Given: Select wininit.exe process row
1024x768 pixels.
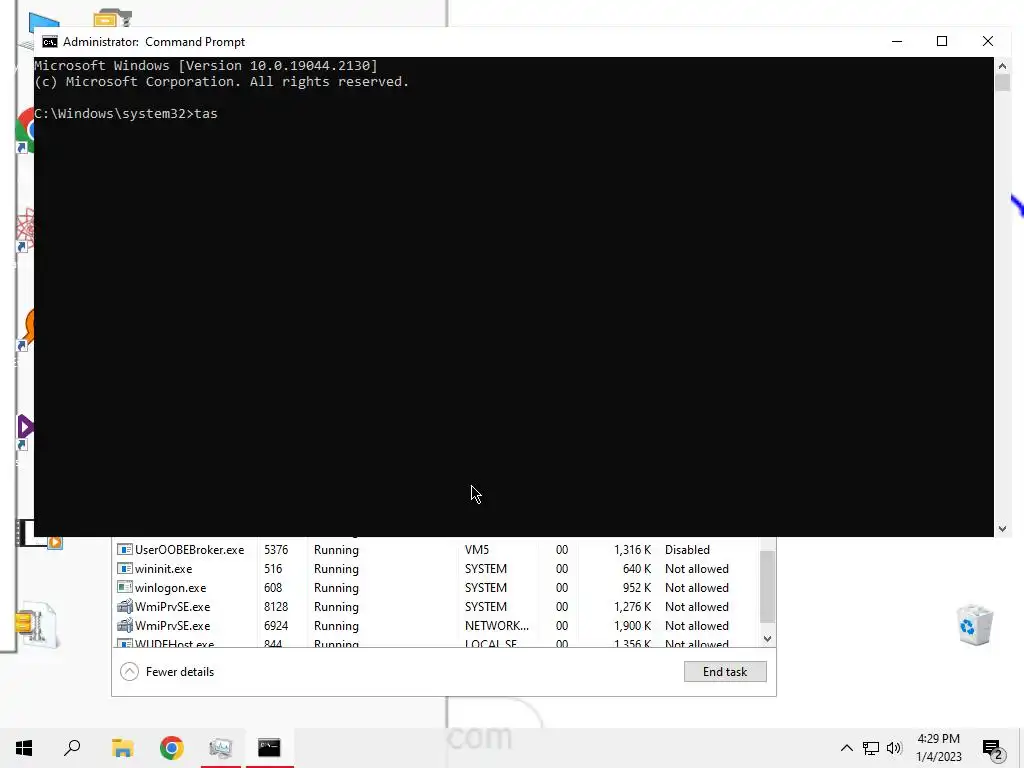Looking at the screenshot, I should point(436,569).
